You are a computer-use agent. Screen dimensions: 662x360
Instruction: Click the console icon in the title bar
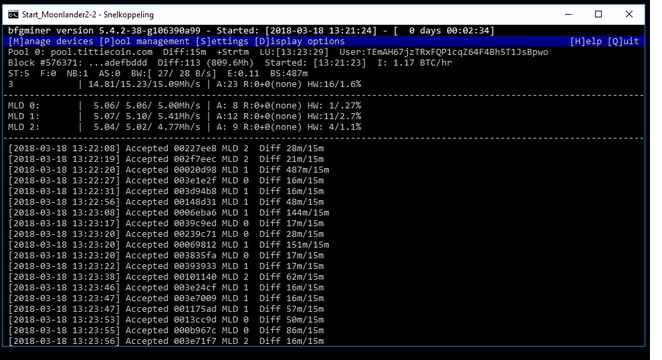coord(13,15)
